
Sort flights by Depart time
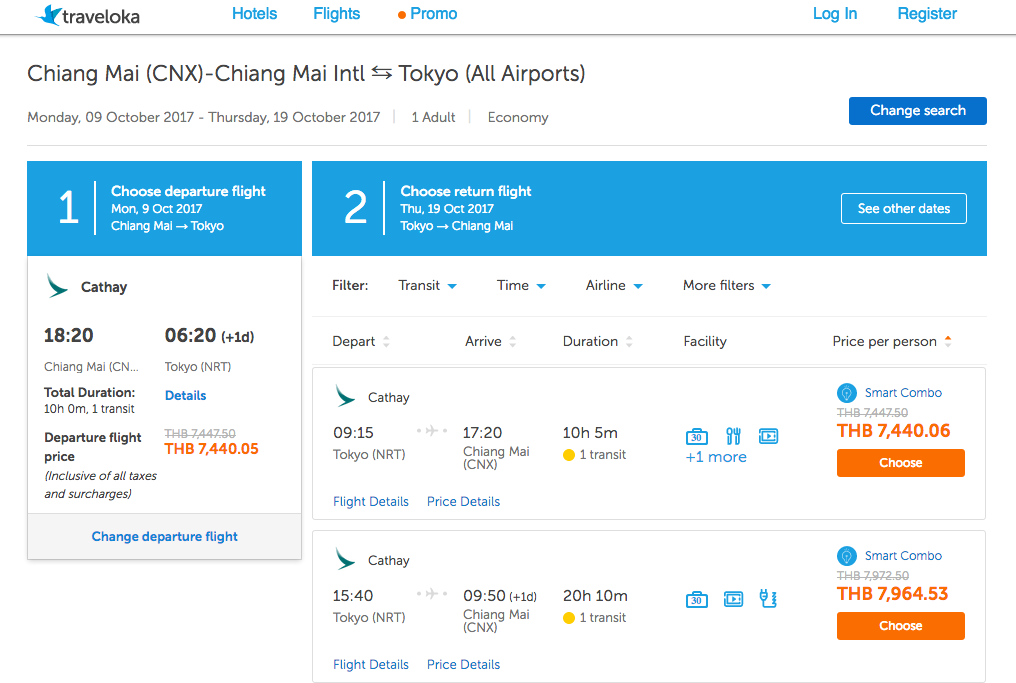[361, 342]
